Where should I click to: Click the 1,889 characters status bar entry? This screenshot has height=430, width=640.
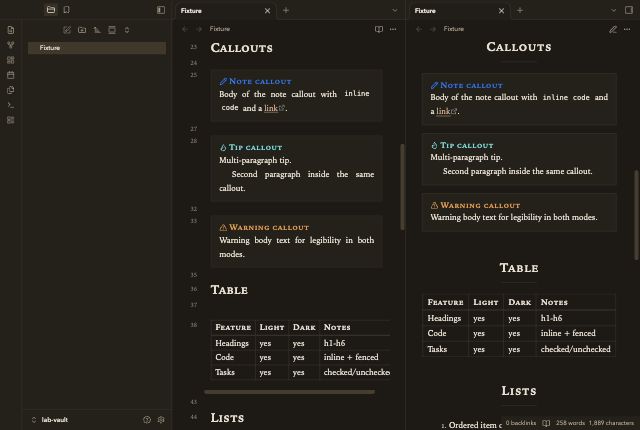point(611,423)
